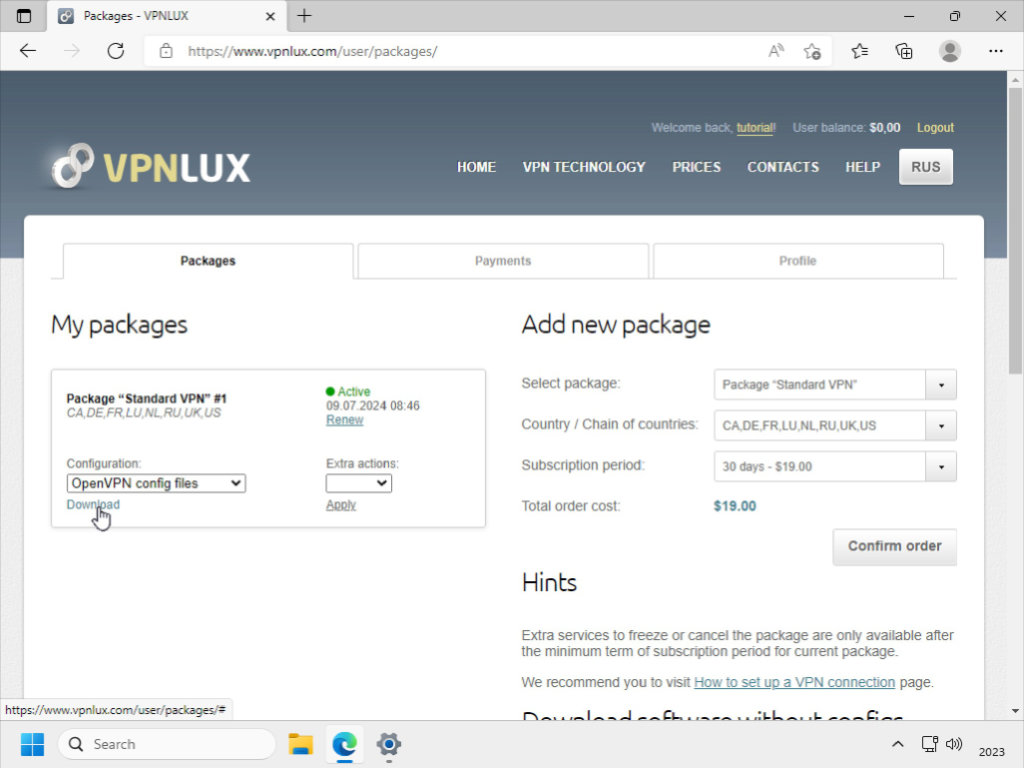1024x768 pixels.
Task: Click the user balance $0,00 text
Action: click(x=884, y=127)
